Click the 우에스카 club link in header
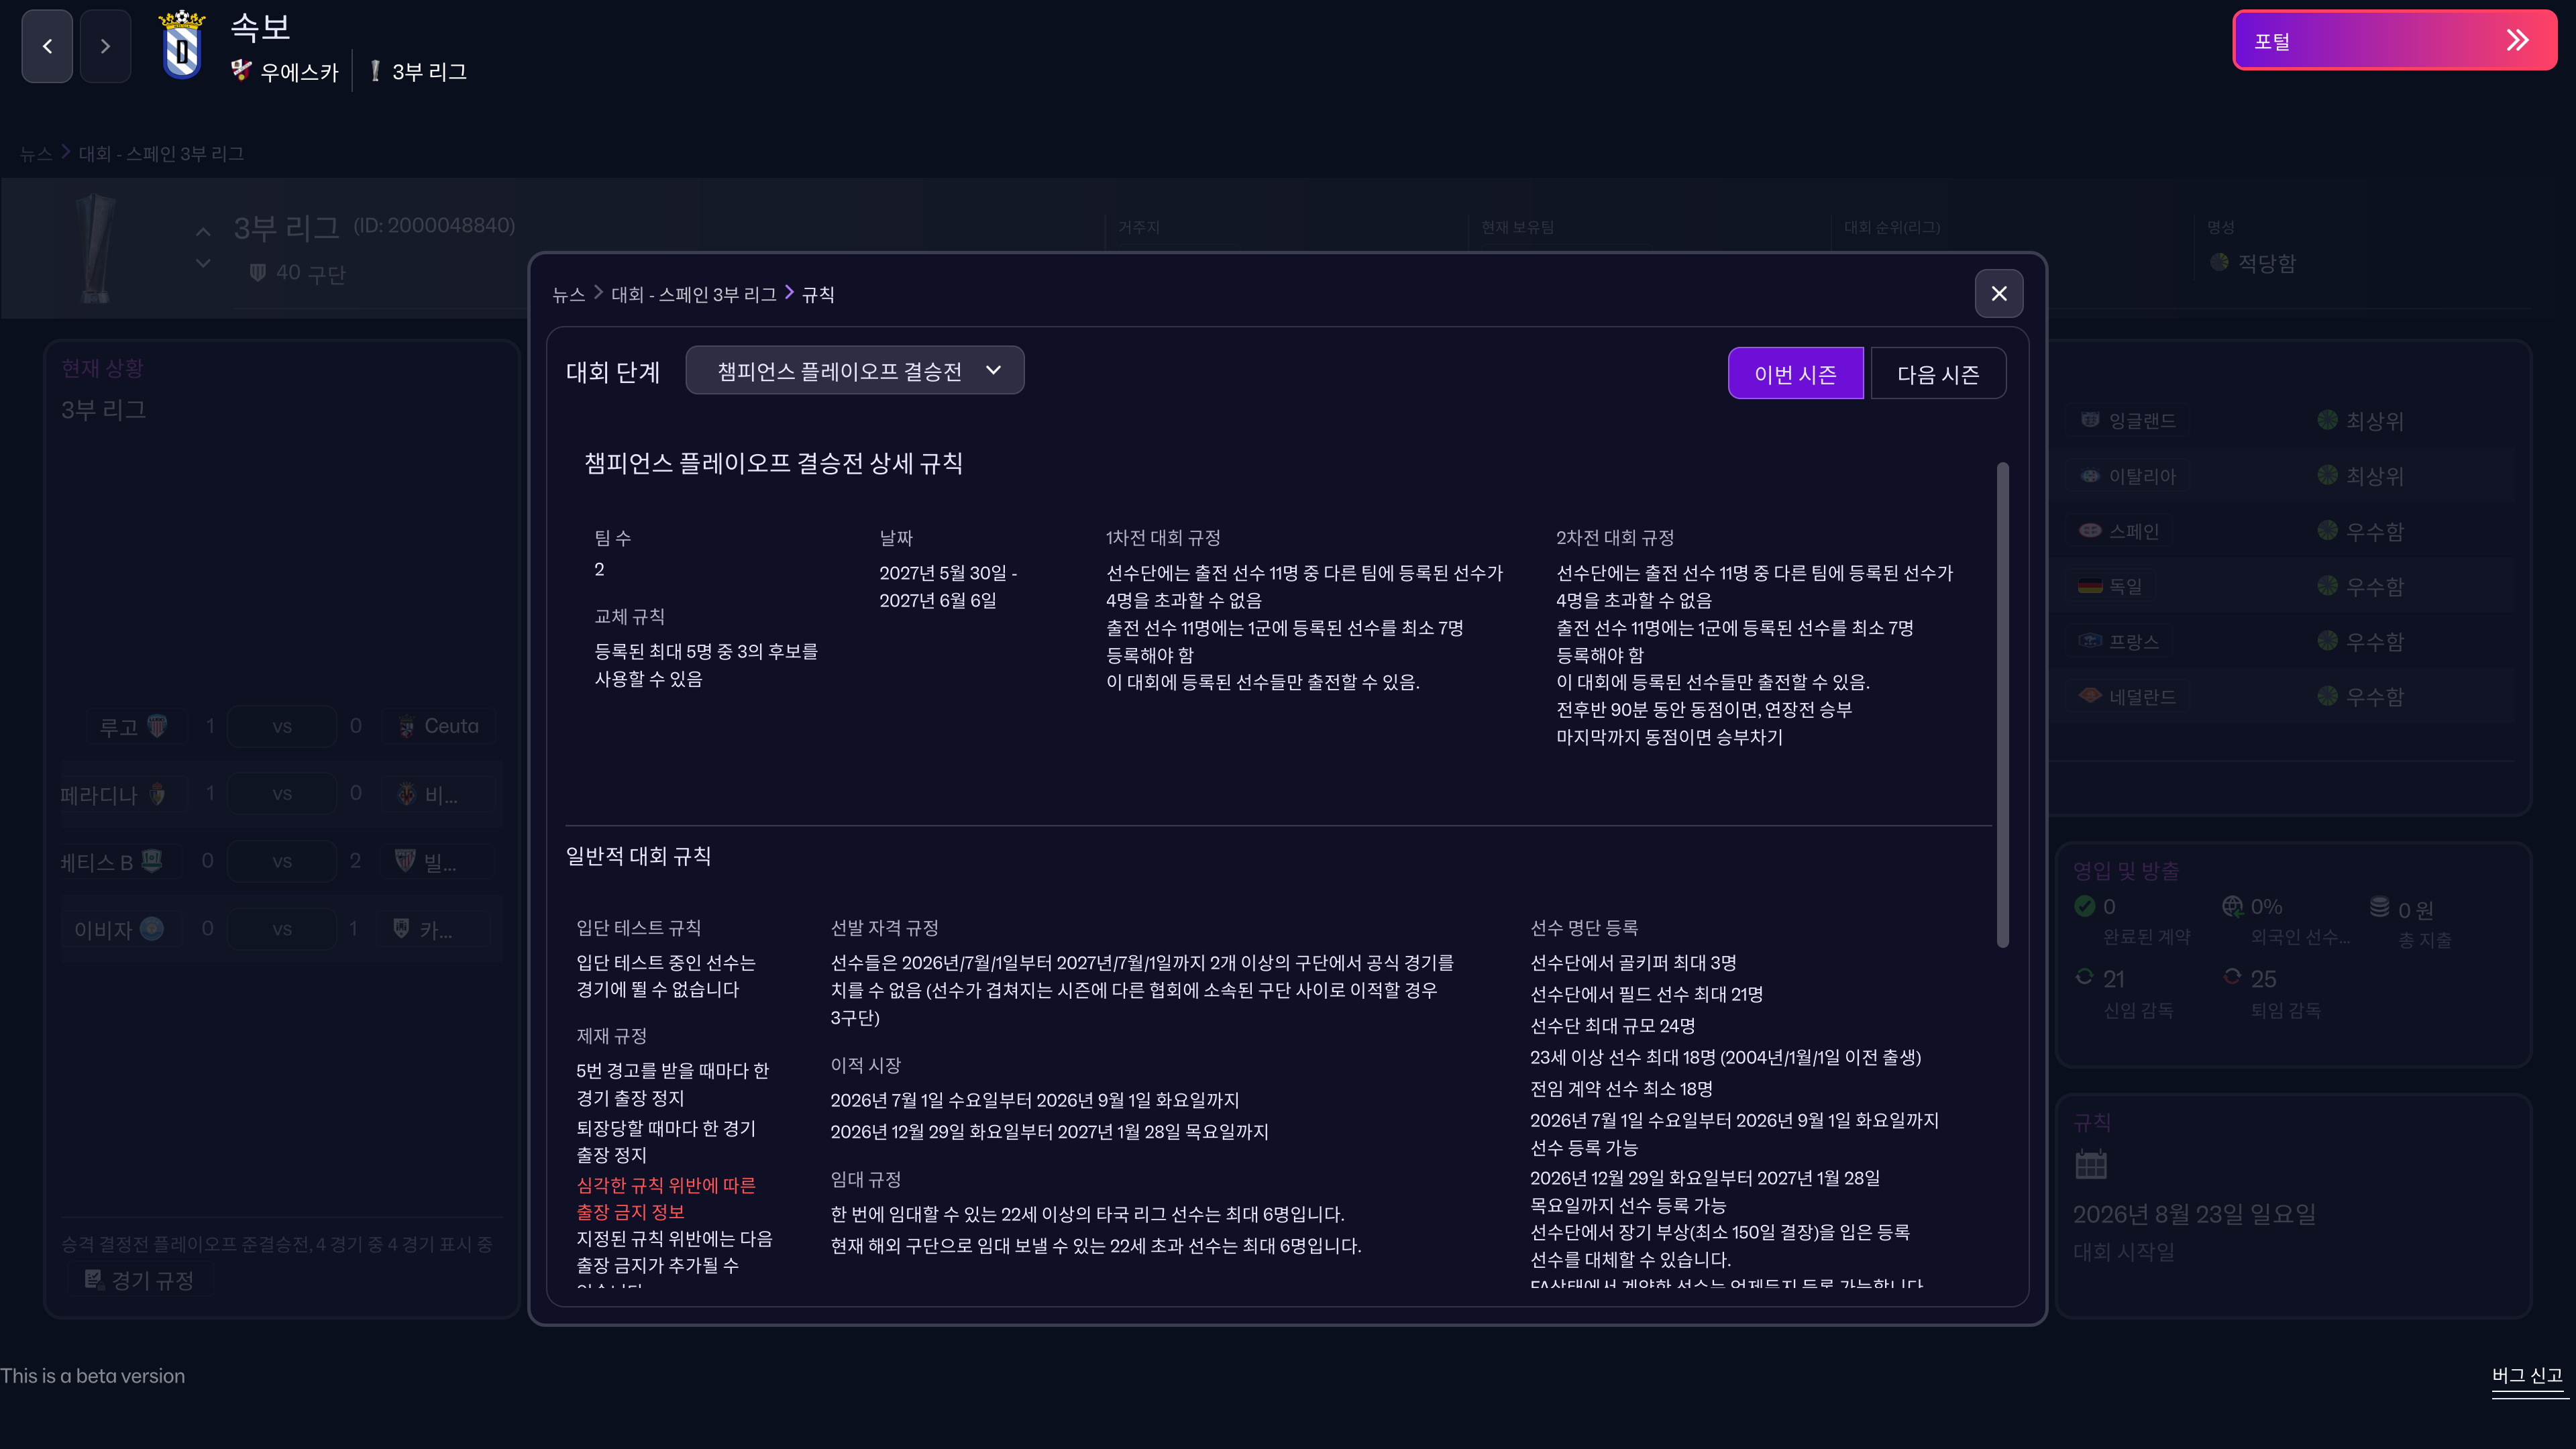2576x1449 pixels. point(298,72)
